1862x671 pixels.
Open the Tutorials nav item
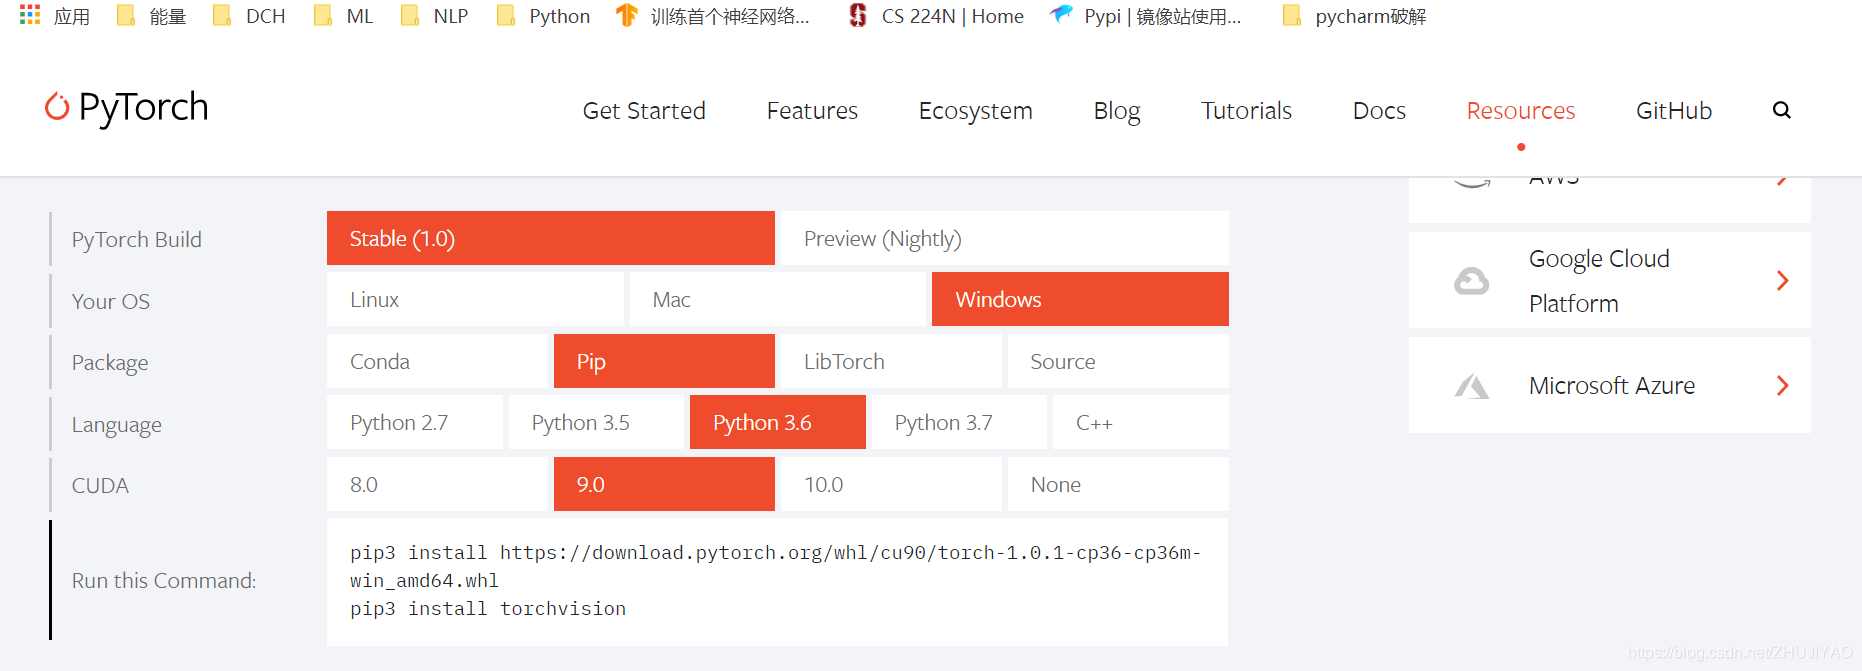coord(1246,110)
